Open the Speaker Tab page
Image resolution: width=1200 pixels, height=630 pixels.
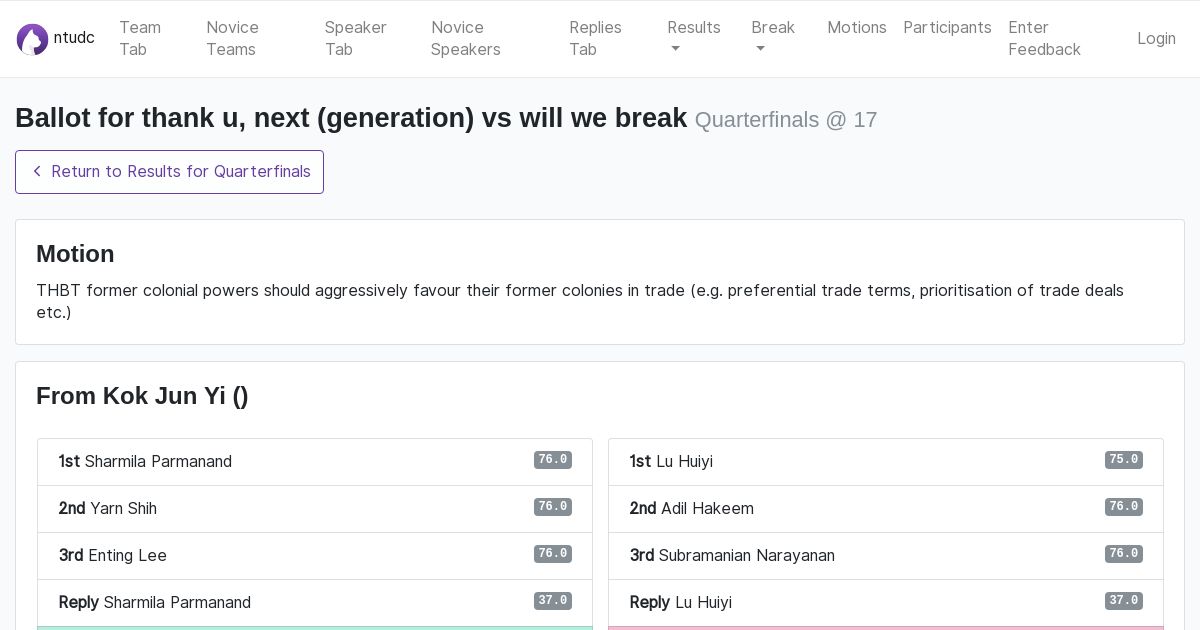pos(355,38)
